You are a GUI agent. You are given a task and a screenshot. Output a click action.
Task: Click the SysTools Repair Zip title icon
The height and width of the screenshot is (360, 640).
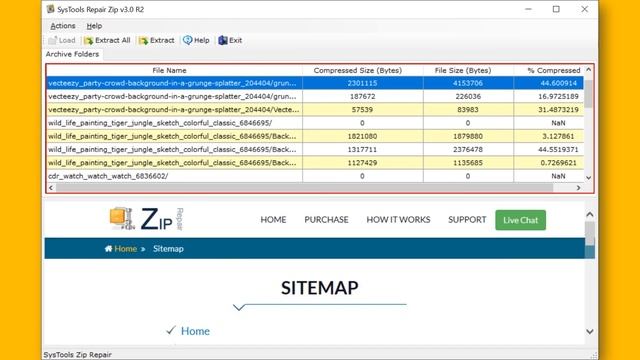tap(51, 9)
